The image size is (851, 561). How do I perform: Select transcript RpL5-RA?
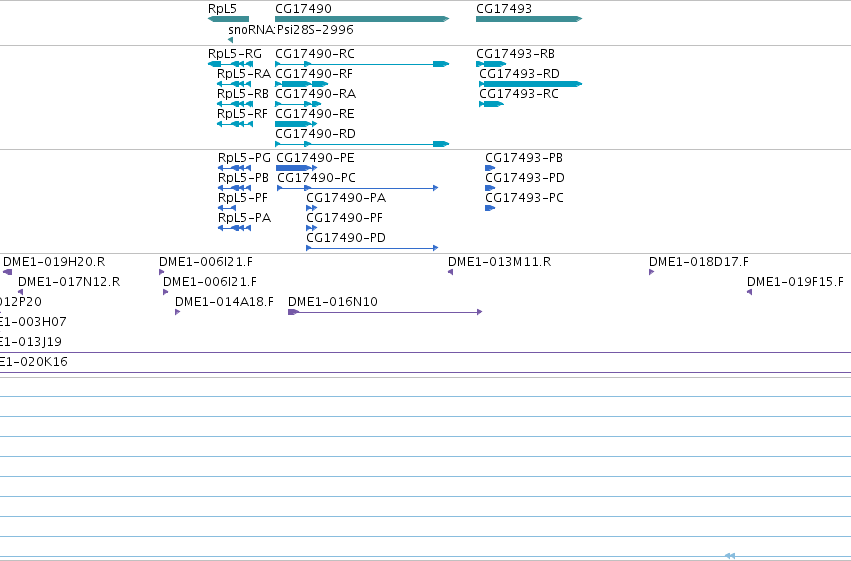pos(244,74)
